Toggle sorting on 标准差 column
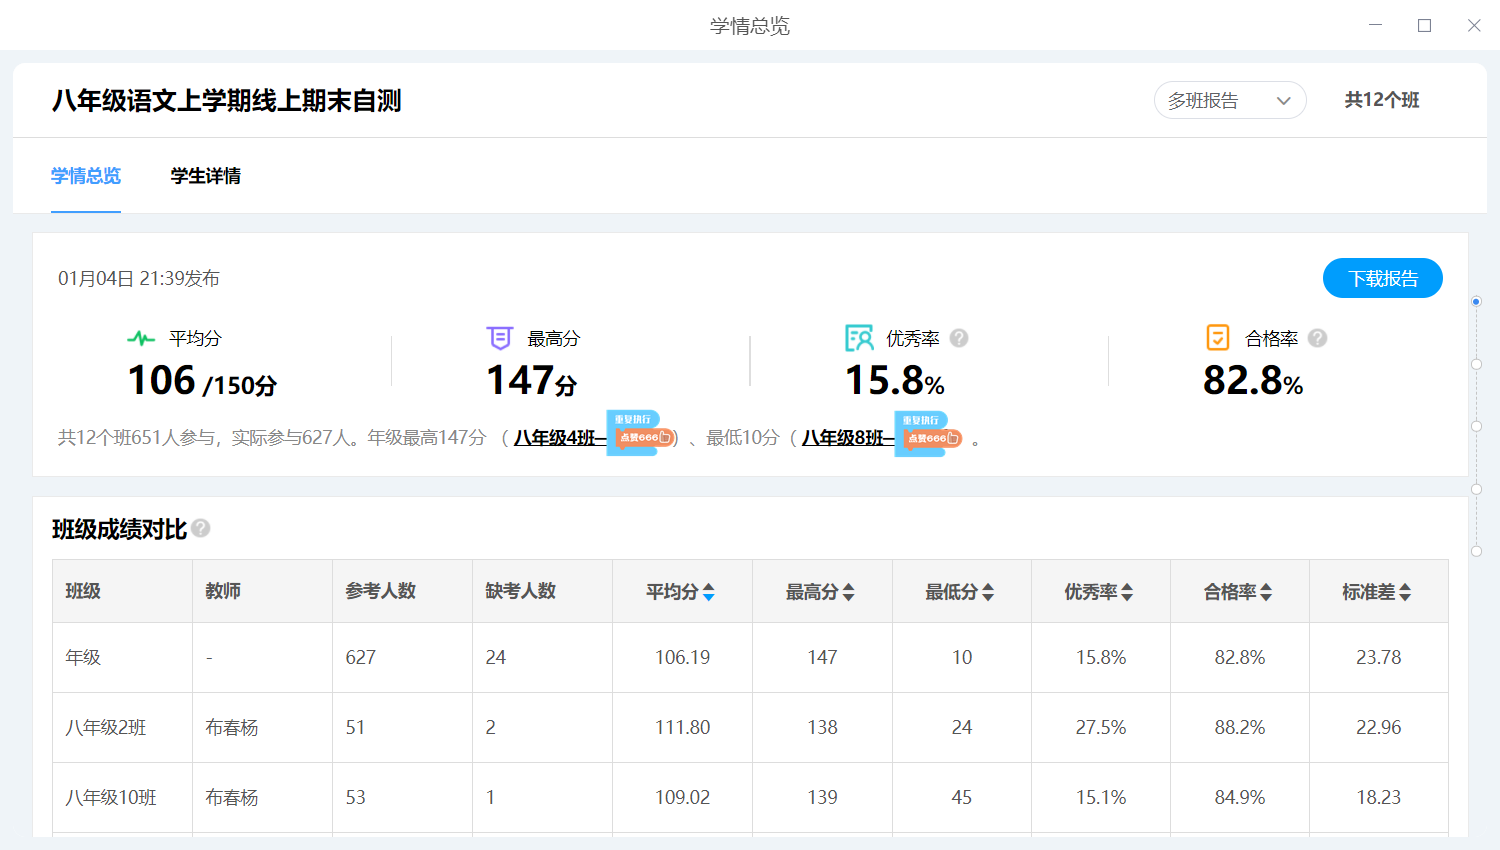This screenshot has width=1500, height=850. (x=1405, y=592)
